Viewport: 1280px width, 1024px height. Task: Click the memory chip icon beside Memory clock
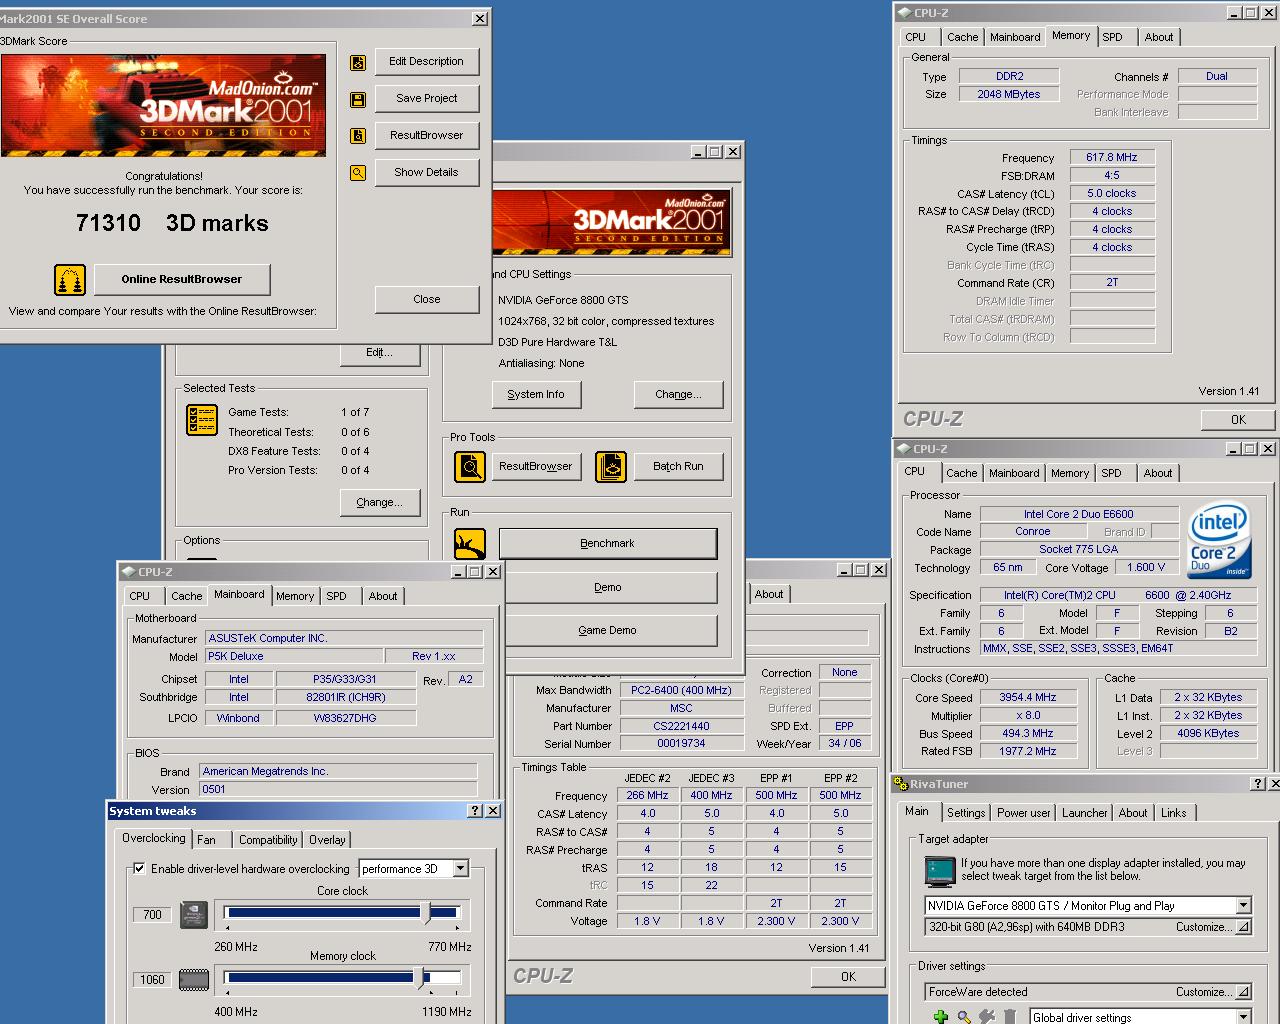click(194, 980)
